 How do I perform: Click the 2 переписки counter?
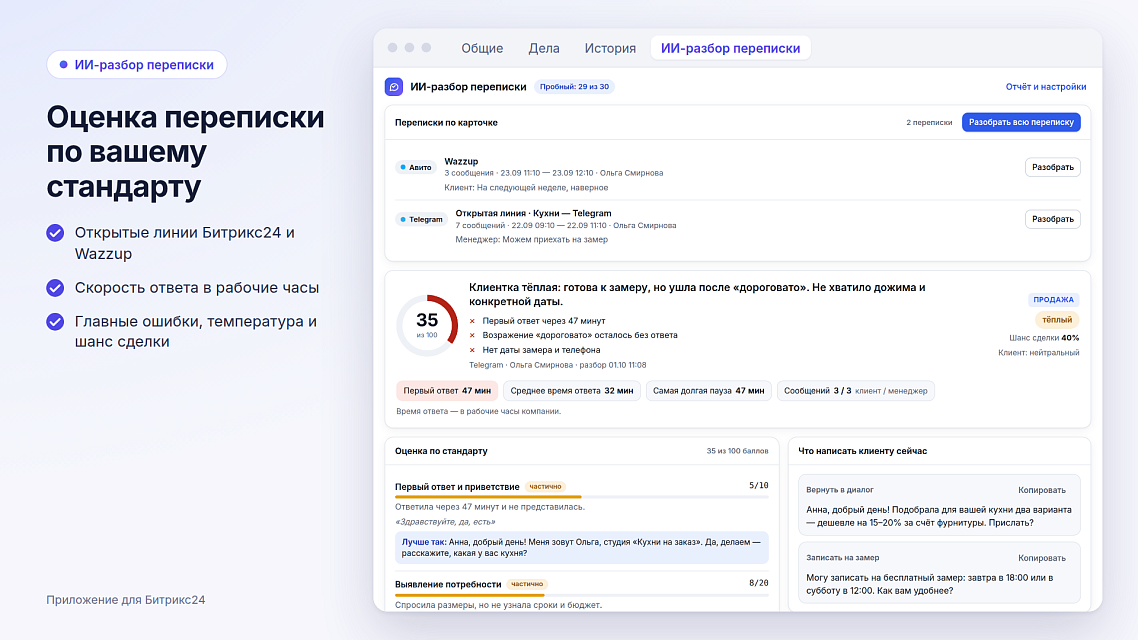pos(929,122)
